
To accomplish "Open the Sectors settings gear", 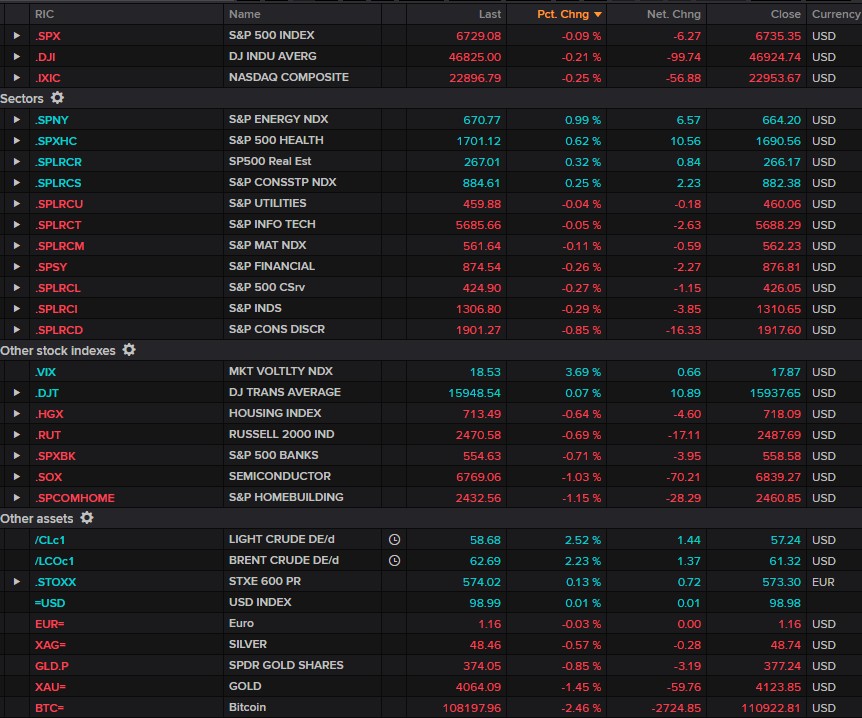I will pos(57,98).
